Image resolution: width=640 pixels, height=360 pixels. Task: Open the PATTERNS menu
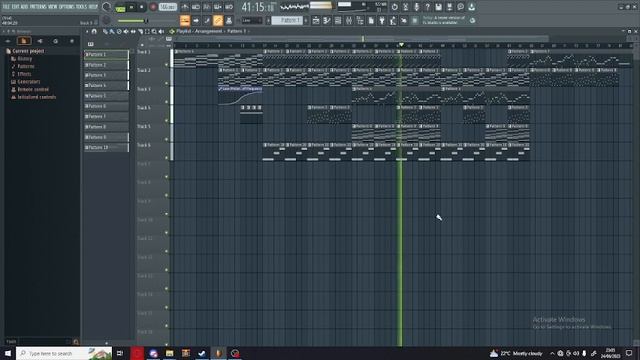[x=38, y=7]
